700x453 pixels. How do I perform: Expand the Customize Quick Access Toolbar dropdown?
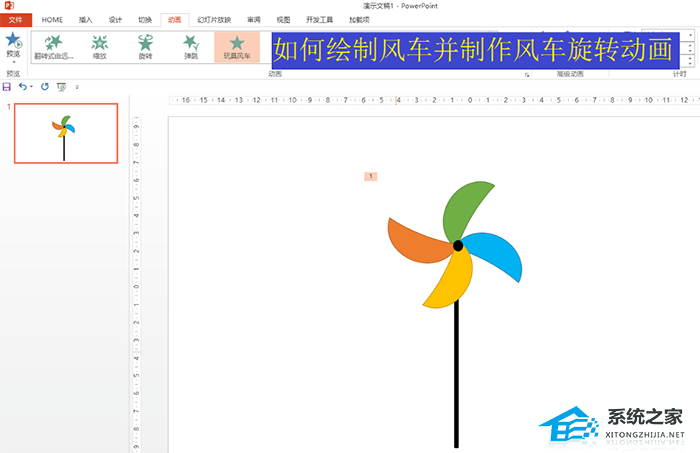click(77, 87)
